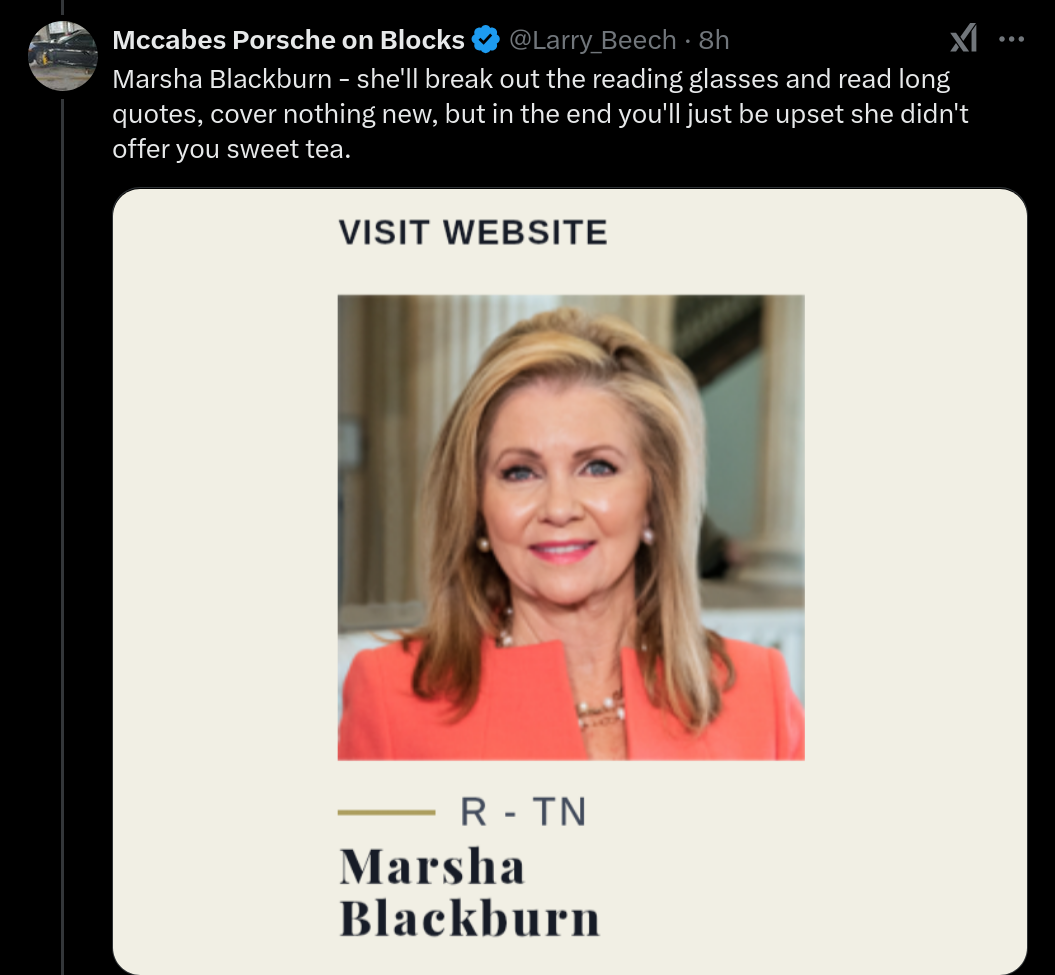Open the poster's car avatar picture
Viewport: 1055px width, 975px height.
click(63, 56)
